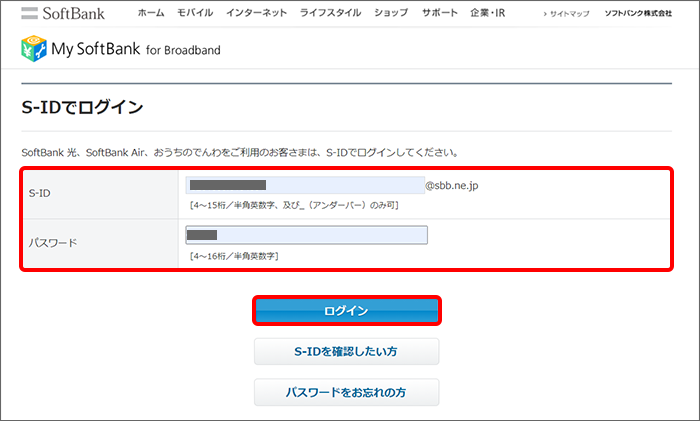Click the 4〜15桁 S-ID format hint
Image resolution: width=700 pixels, height=421 pixels.
pos(294,205)
